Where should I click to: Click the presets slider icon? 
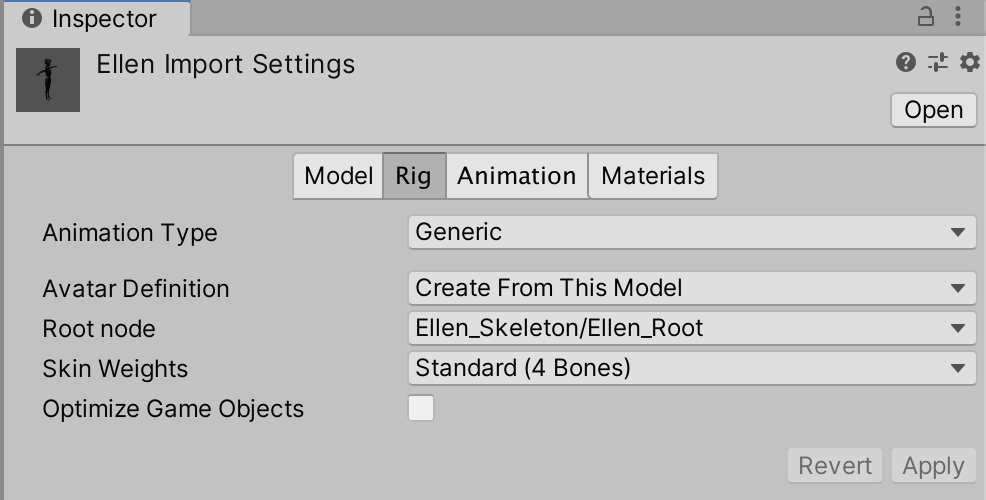[937, 63]
